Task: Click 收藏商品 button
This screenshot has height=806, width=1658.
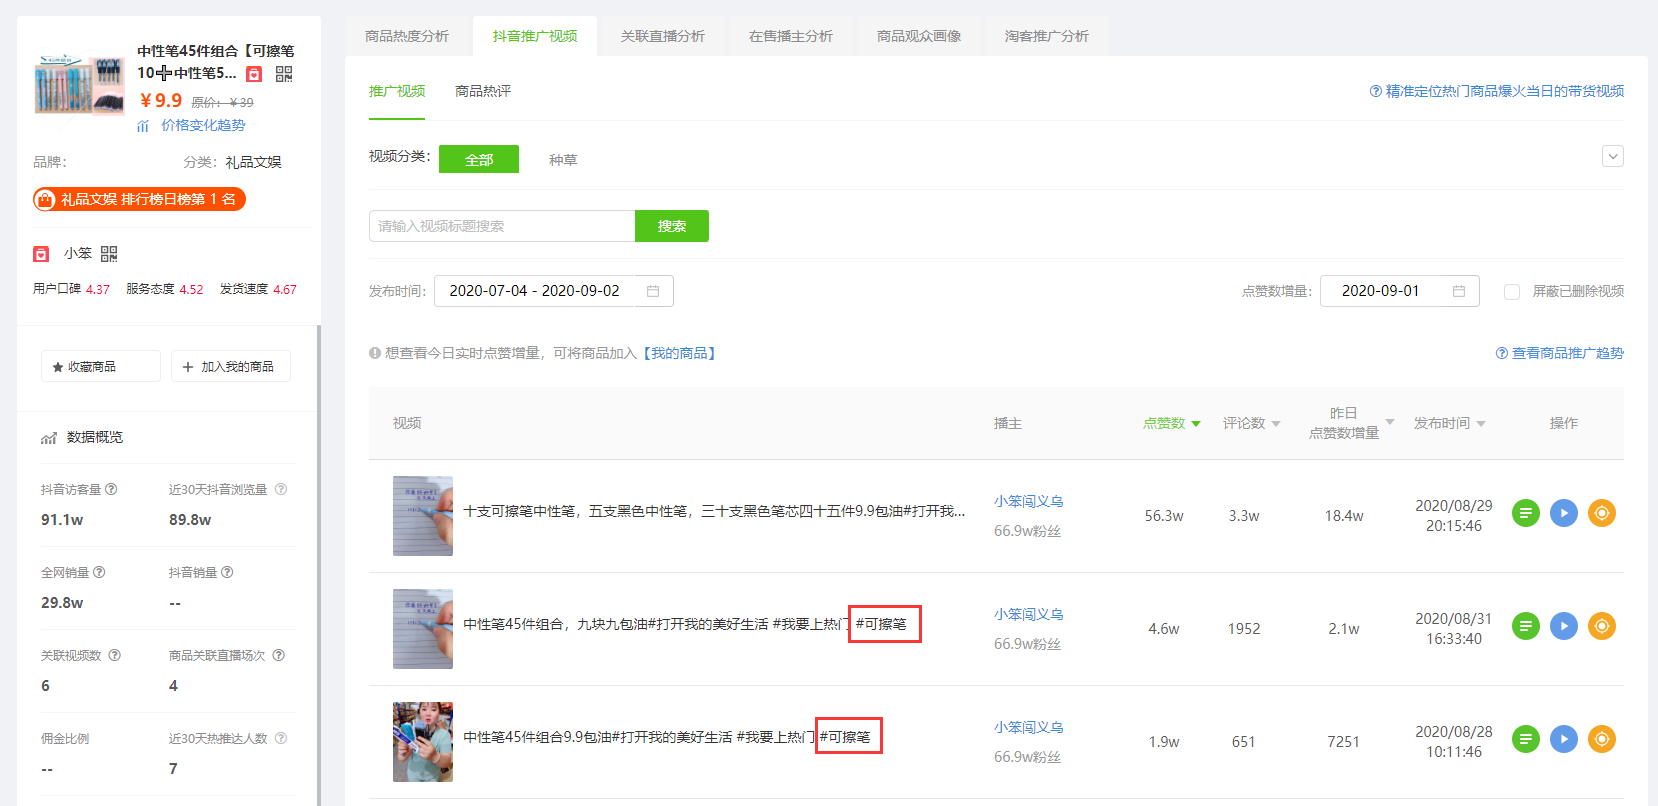Action: [101, 366]
